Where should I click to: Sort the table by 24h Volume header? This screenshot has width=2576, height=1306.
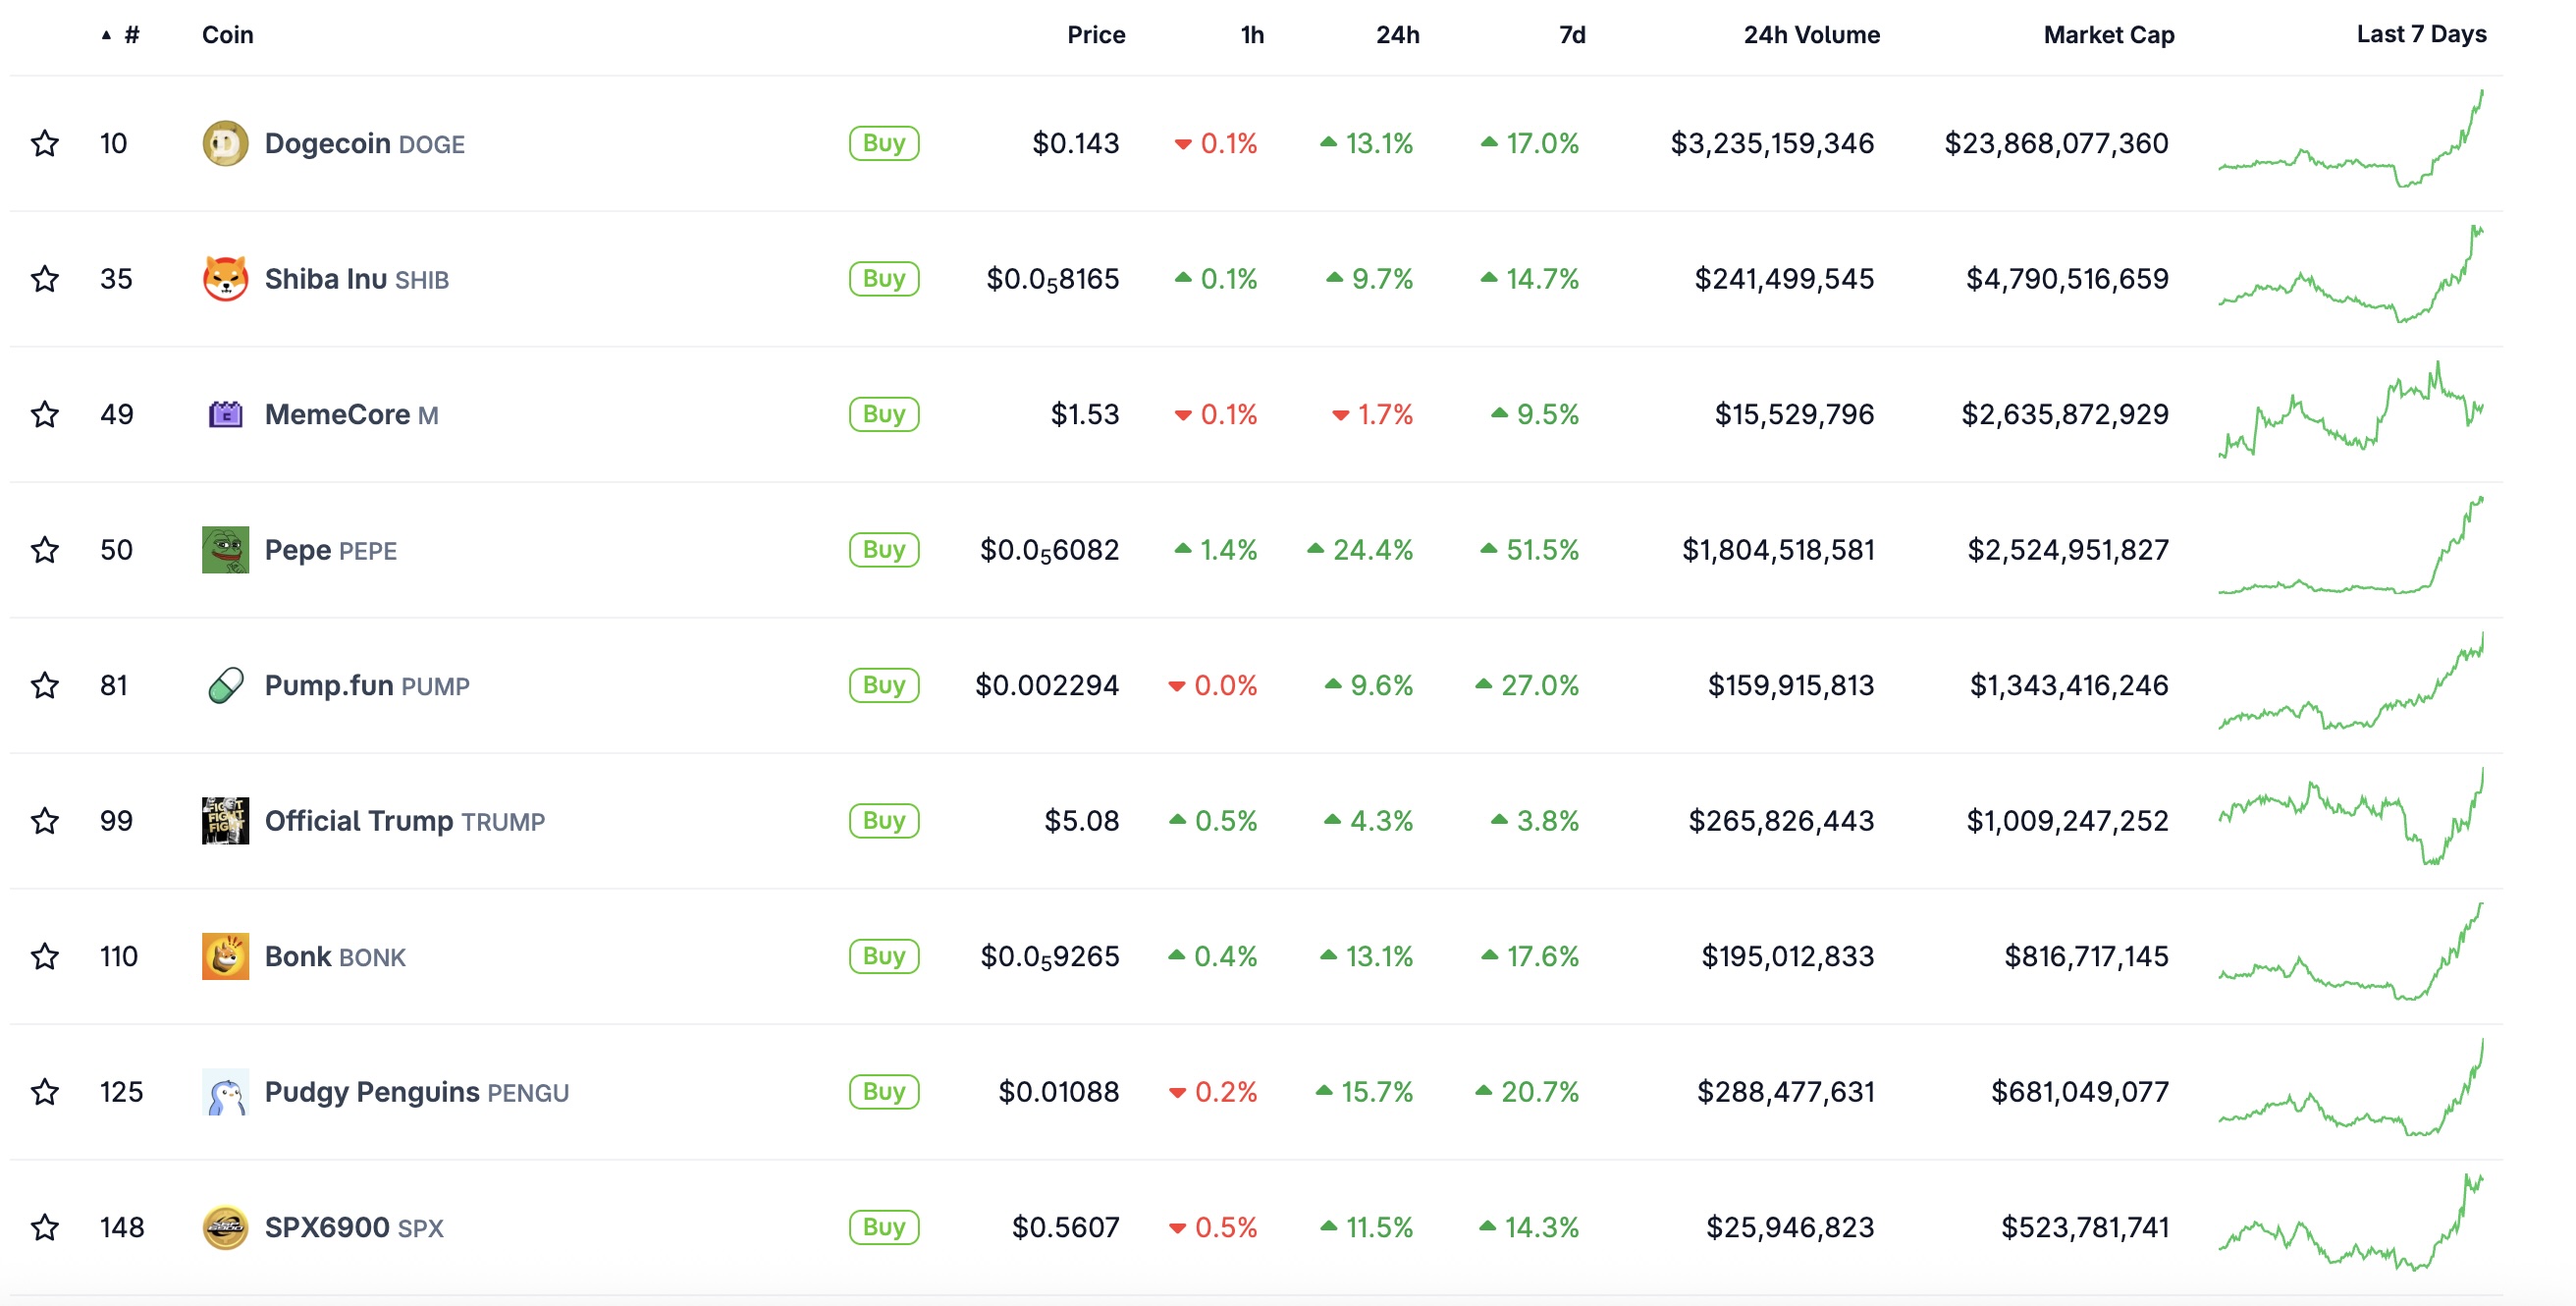pyautogui.click(x=1811, y=35)
